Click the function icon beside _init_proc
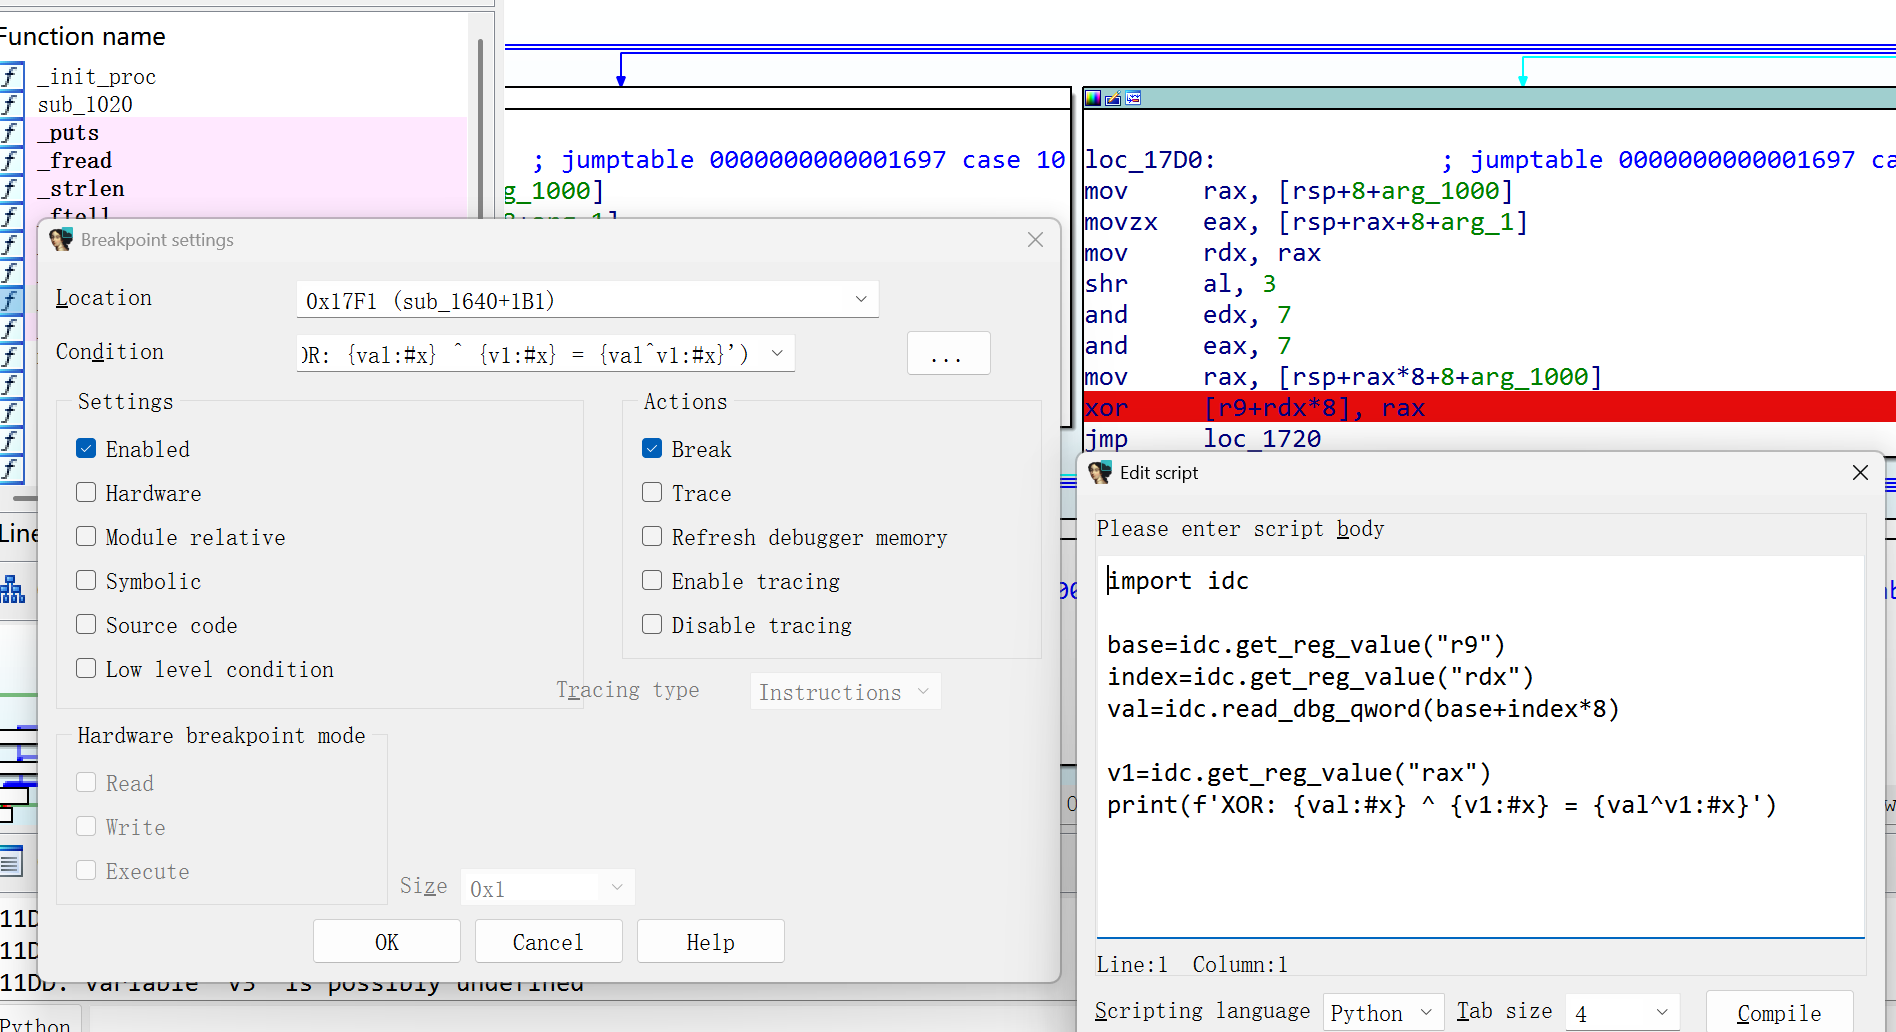Screen dimensions: 1896x1032 (11, 77)
